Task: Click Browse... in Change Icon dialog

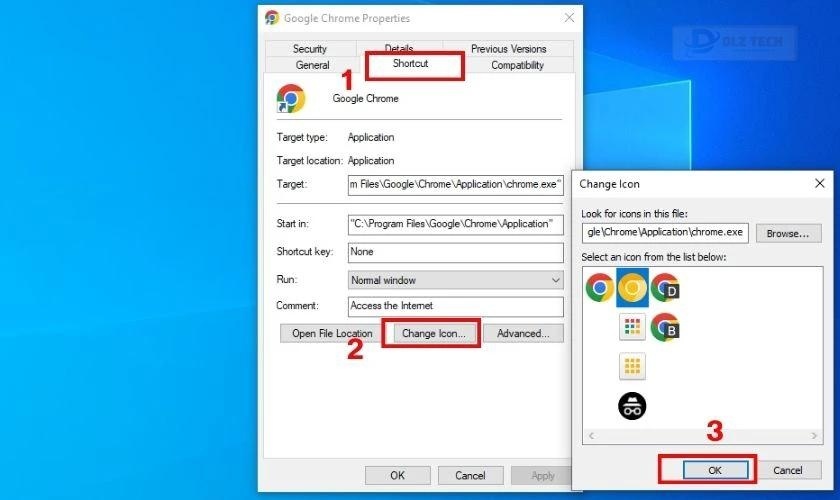Action: pyautogui.click(x=788, y=234)
